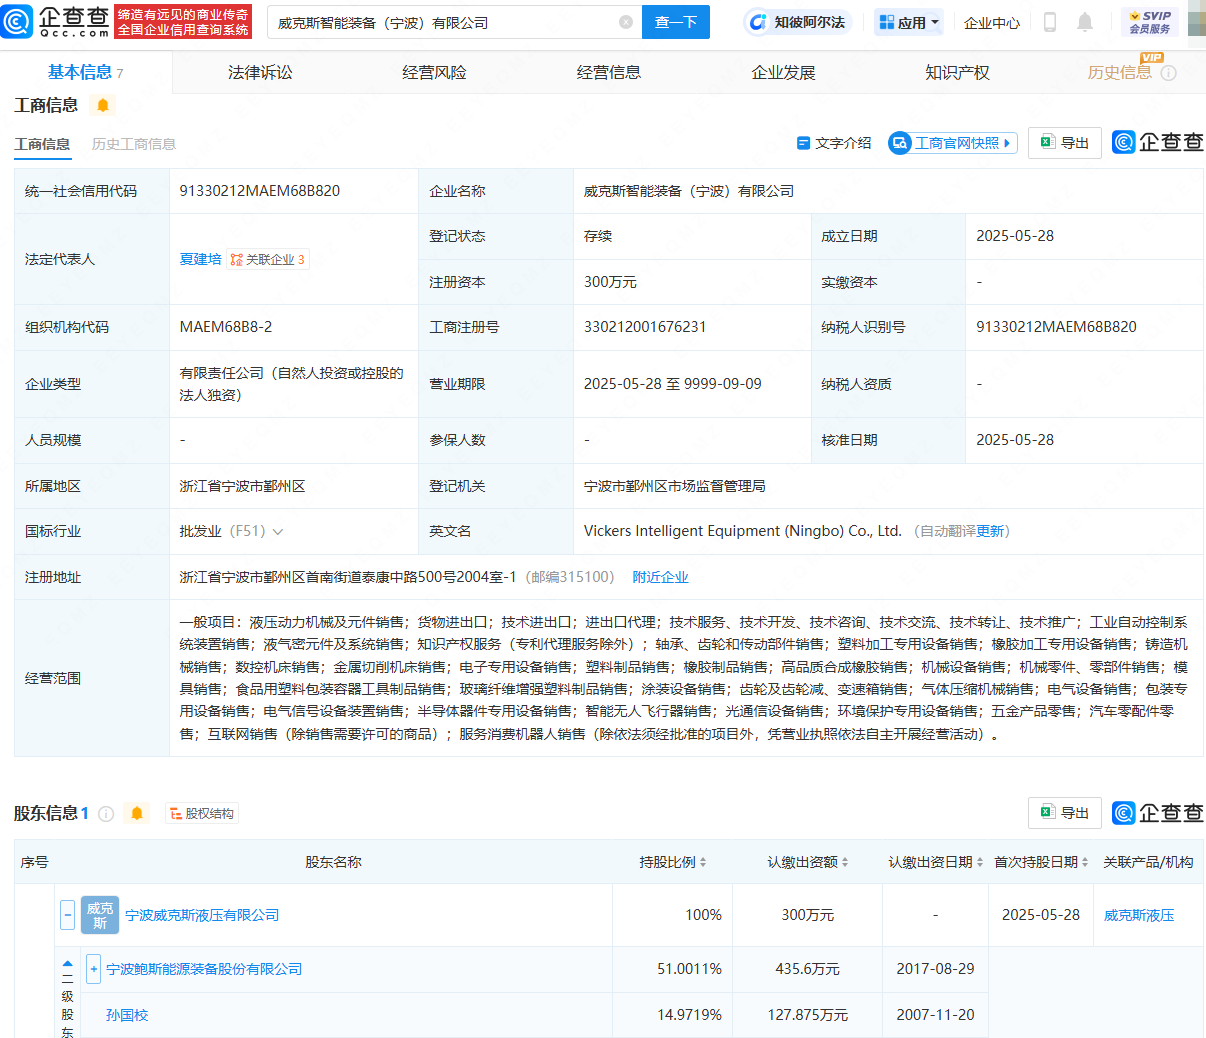Open 股权结构 chart button
The height and width of the screenshot is (1038, 1206).
201,813
